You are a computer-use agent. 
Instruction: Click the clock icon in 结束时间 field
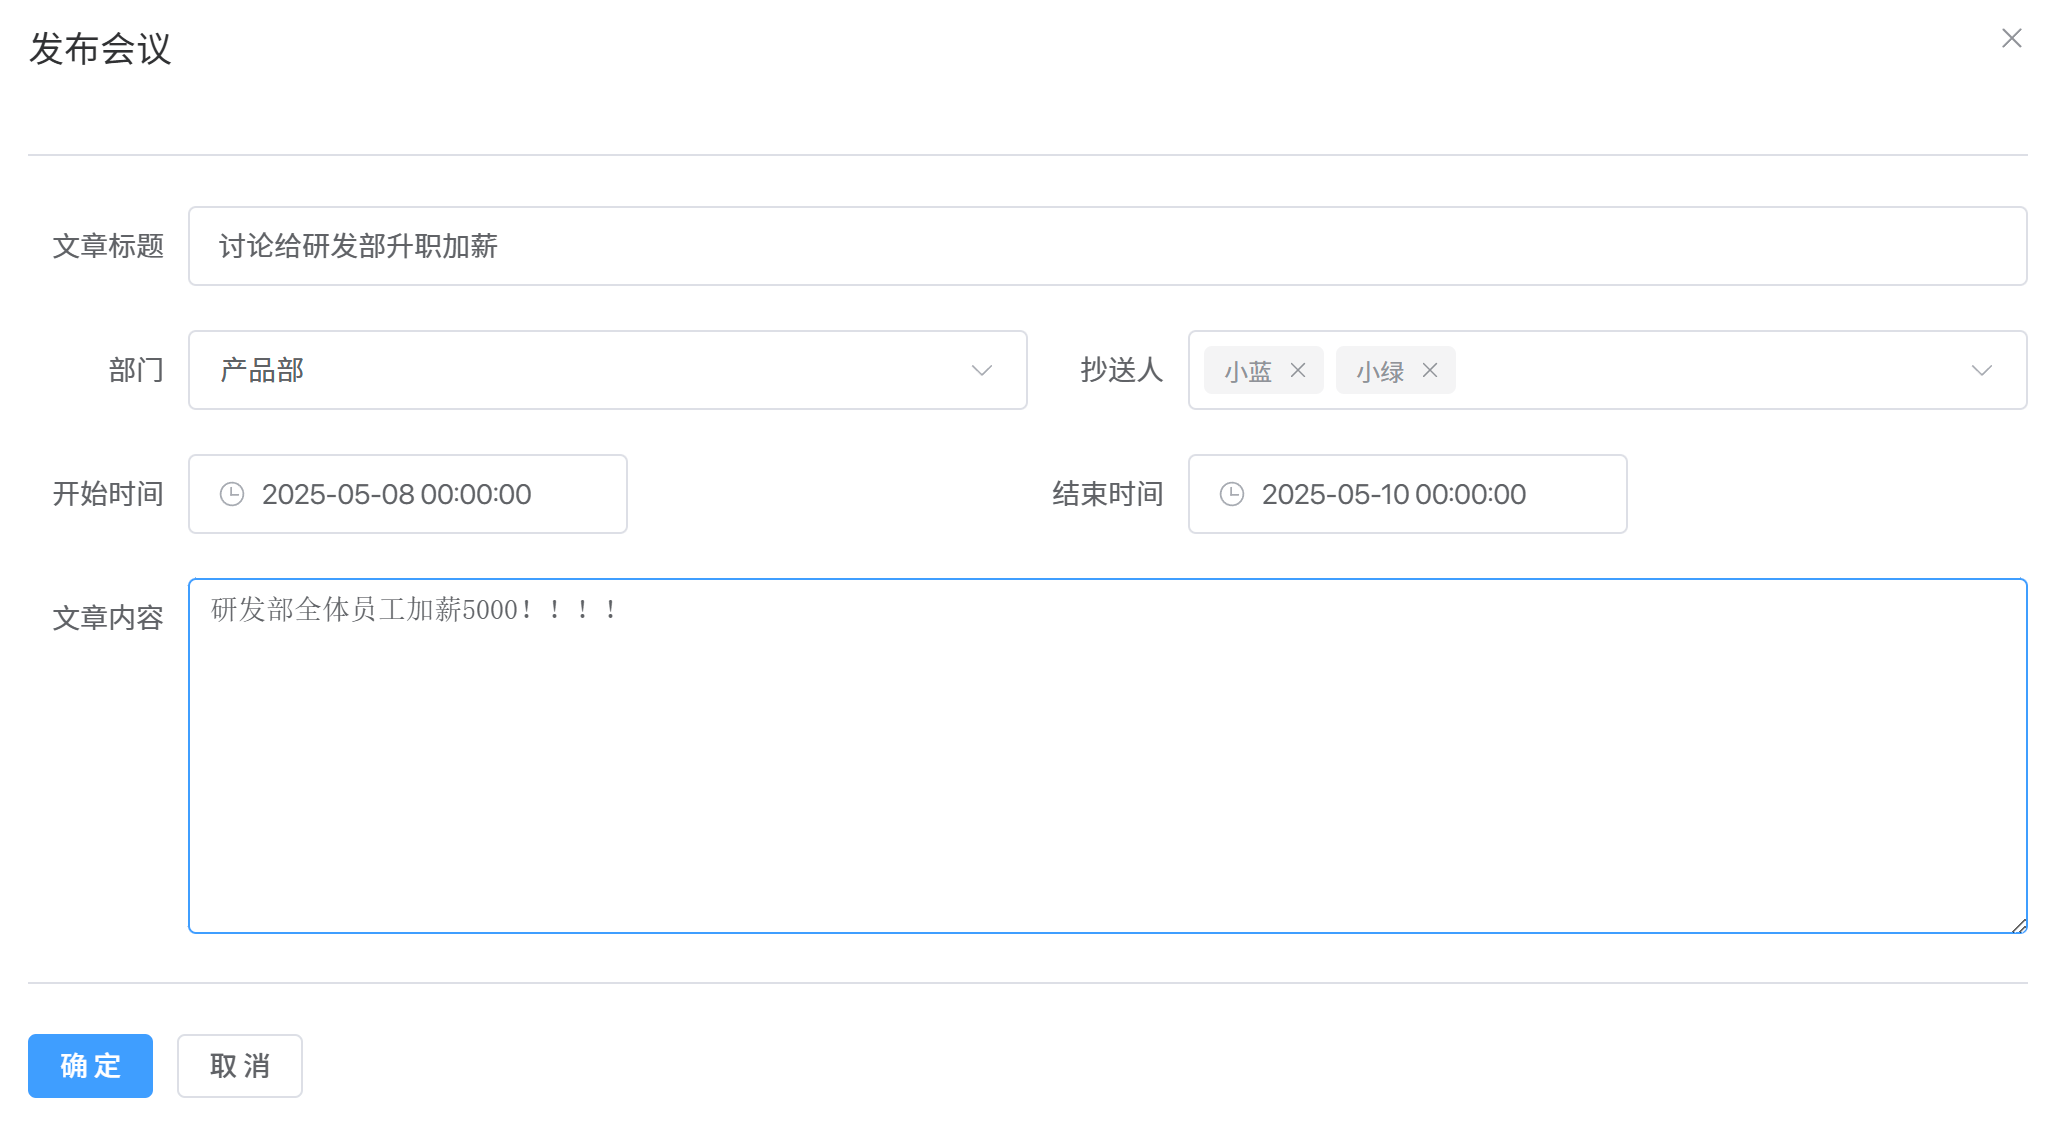(1232, 494)
